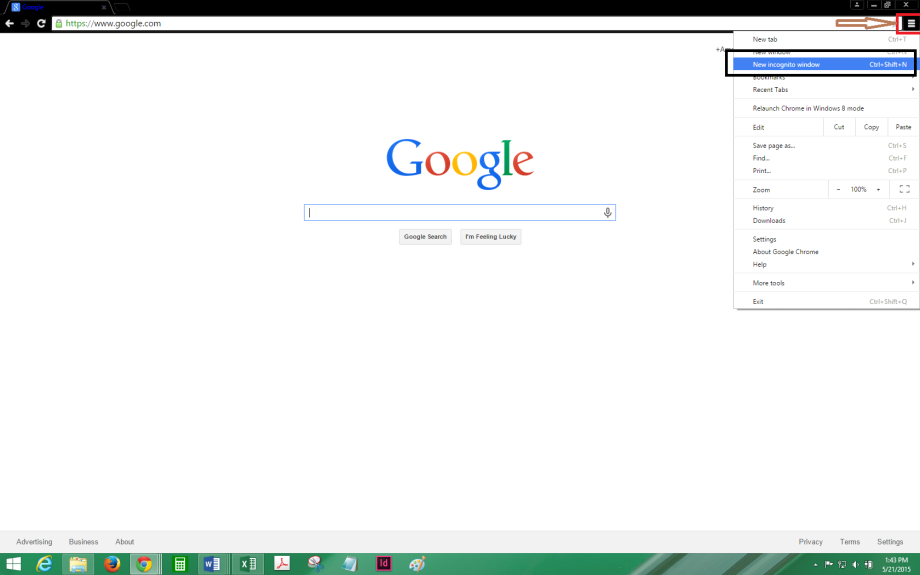Open File Explorer from taskbar
920x575 pixels.
pos(78,564)
